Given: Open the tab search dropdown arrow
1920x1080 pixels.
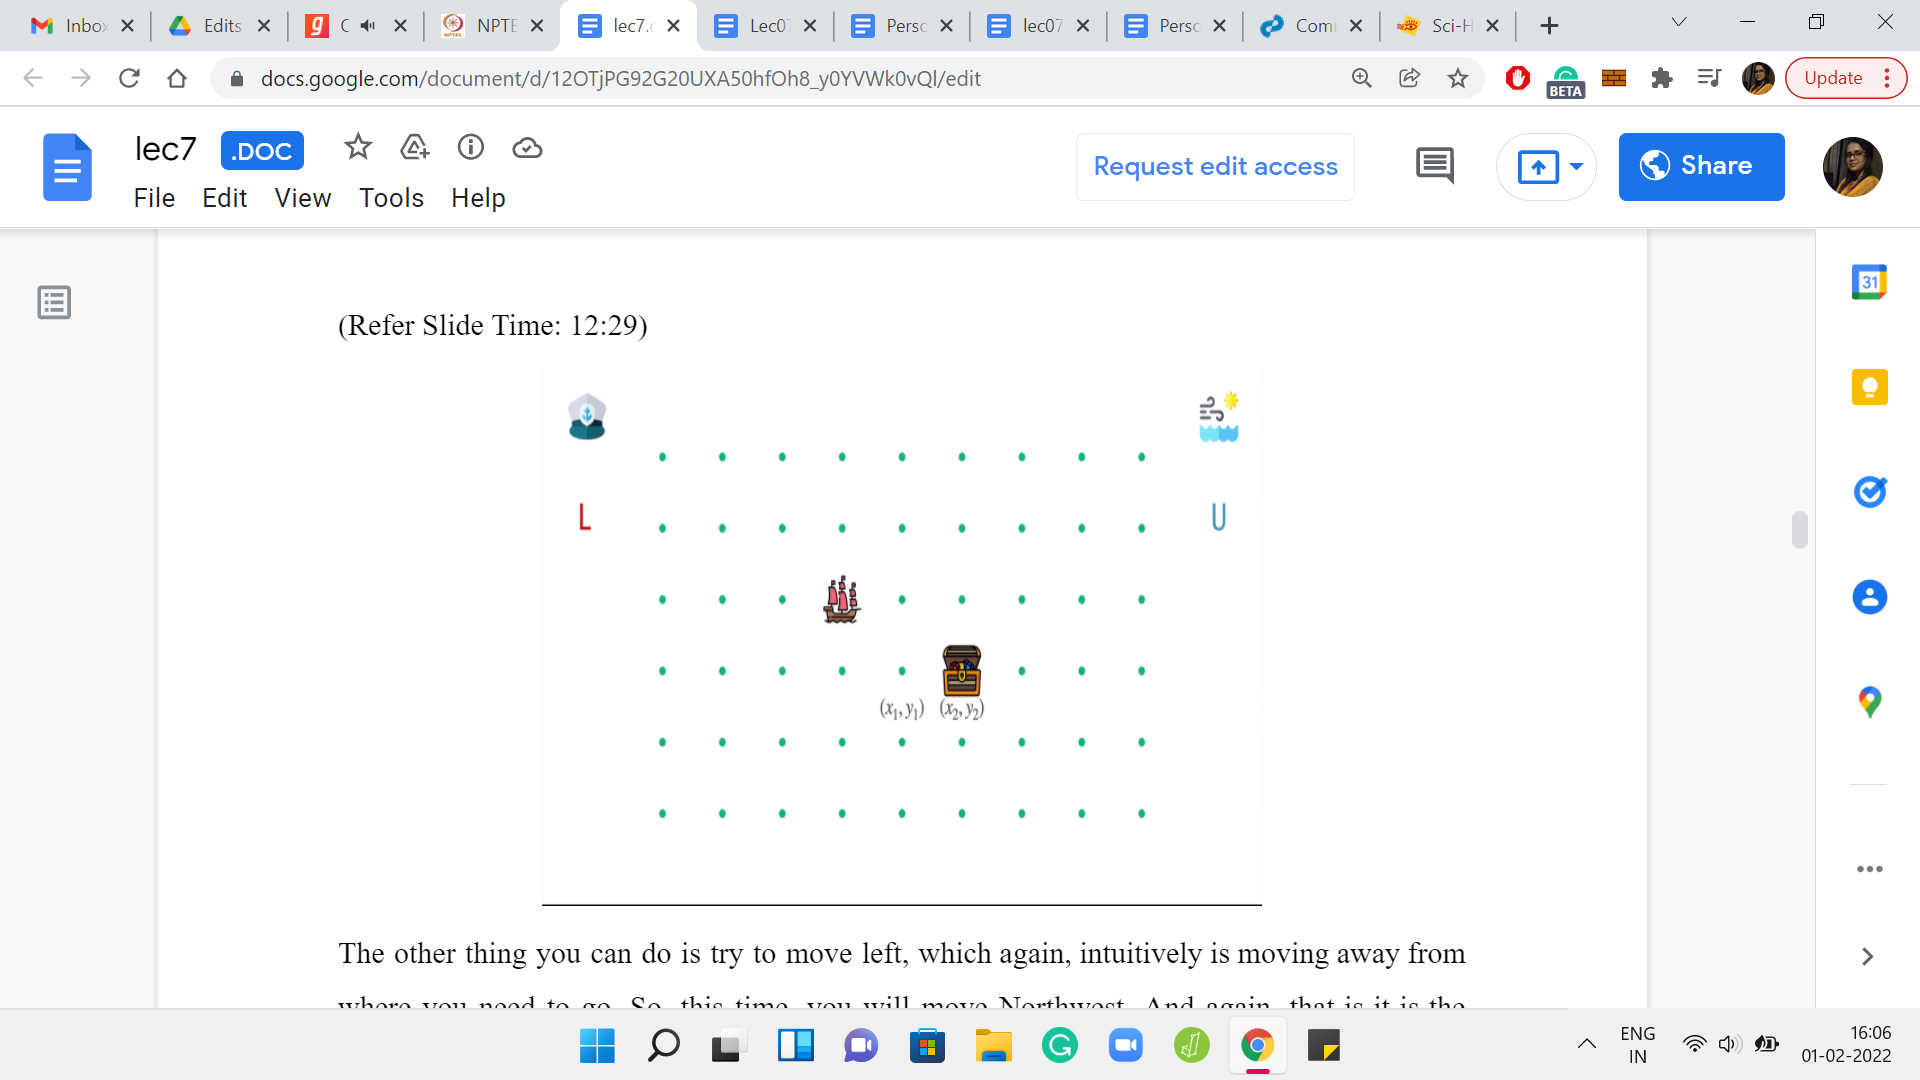Looking at the screenshot, I should (x=1679, y=23).
